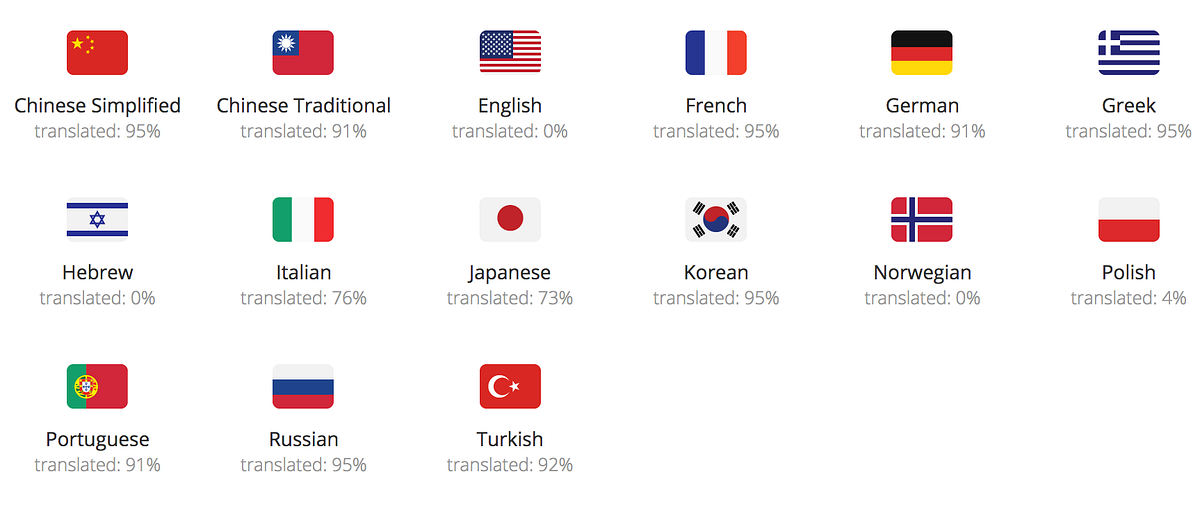This screenshot has height=510, width=1200.
Task: Click the Norwegian flag icon
Action: [922, 220]
